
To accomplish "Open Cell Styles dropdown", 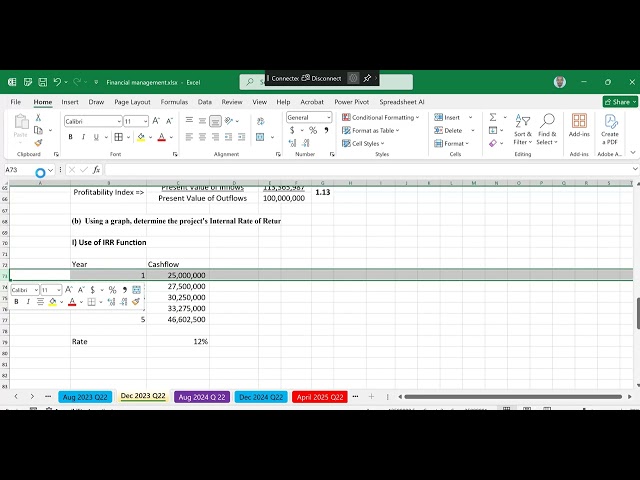I will click(363, 144).
